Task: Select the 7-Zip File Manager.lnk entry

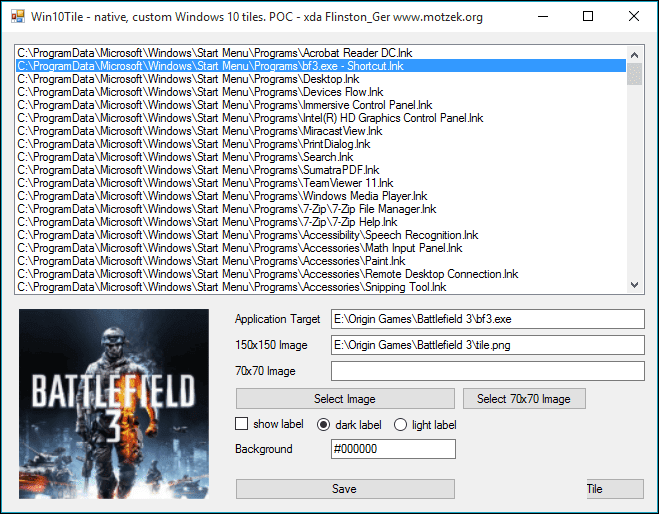Action: tap(321, 209)
